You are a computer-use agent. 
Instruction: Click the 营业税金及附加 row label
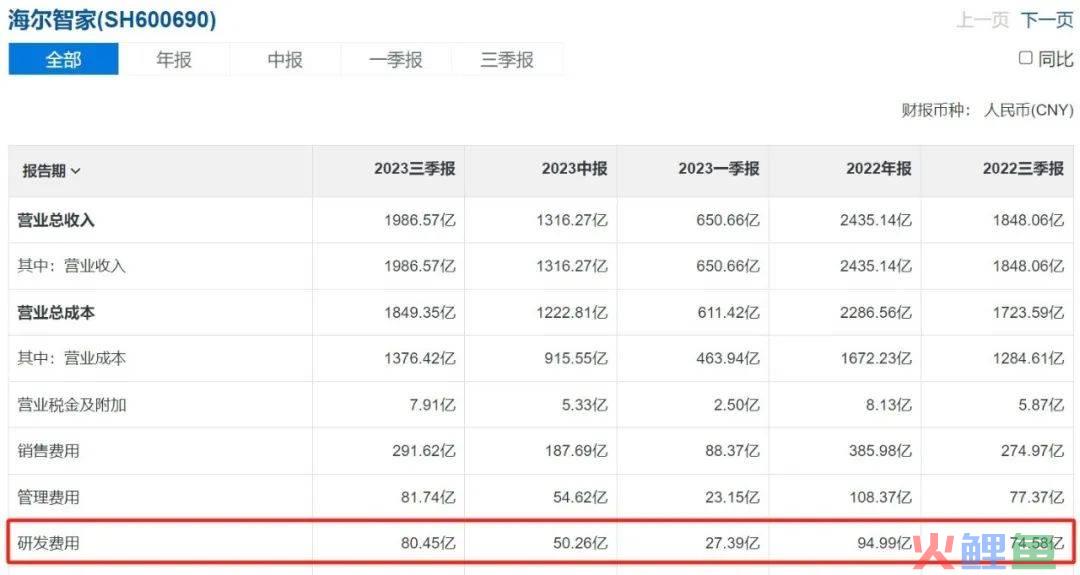click(x=72, y=405)
